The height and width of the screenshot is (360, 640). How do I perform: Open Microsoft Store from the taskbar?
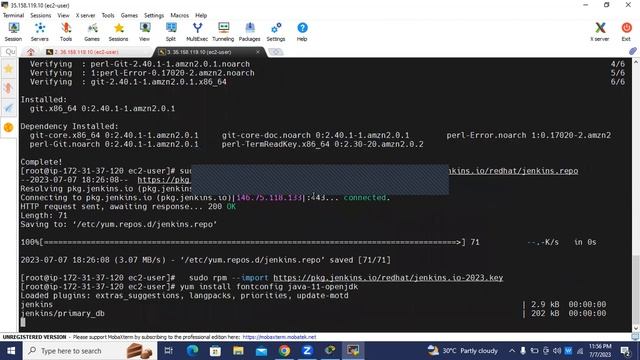pyautogui.click(x=215, y=351)
